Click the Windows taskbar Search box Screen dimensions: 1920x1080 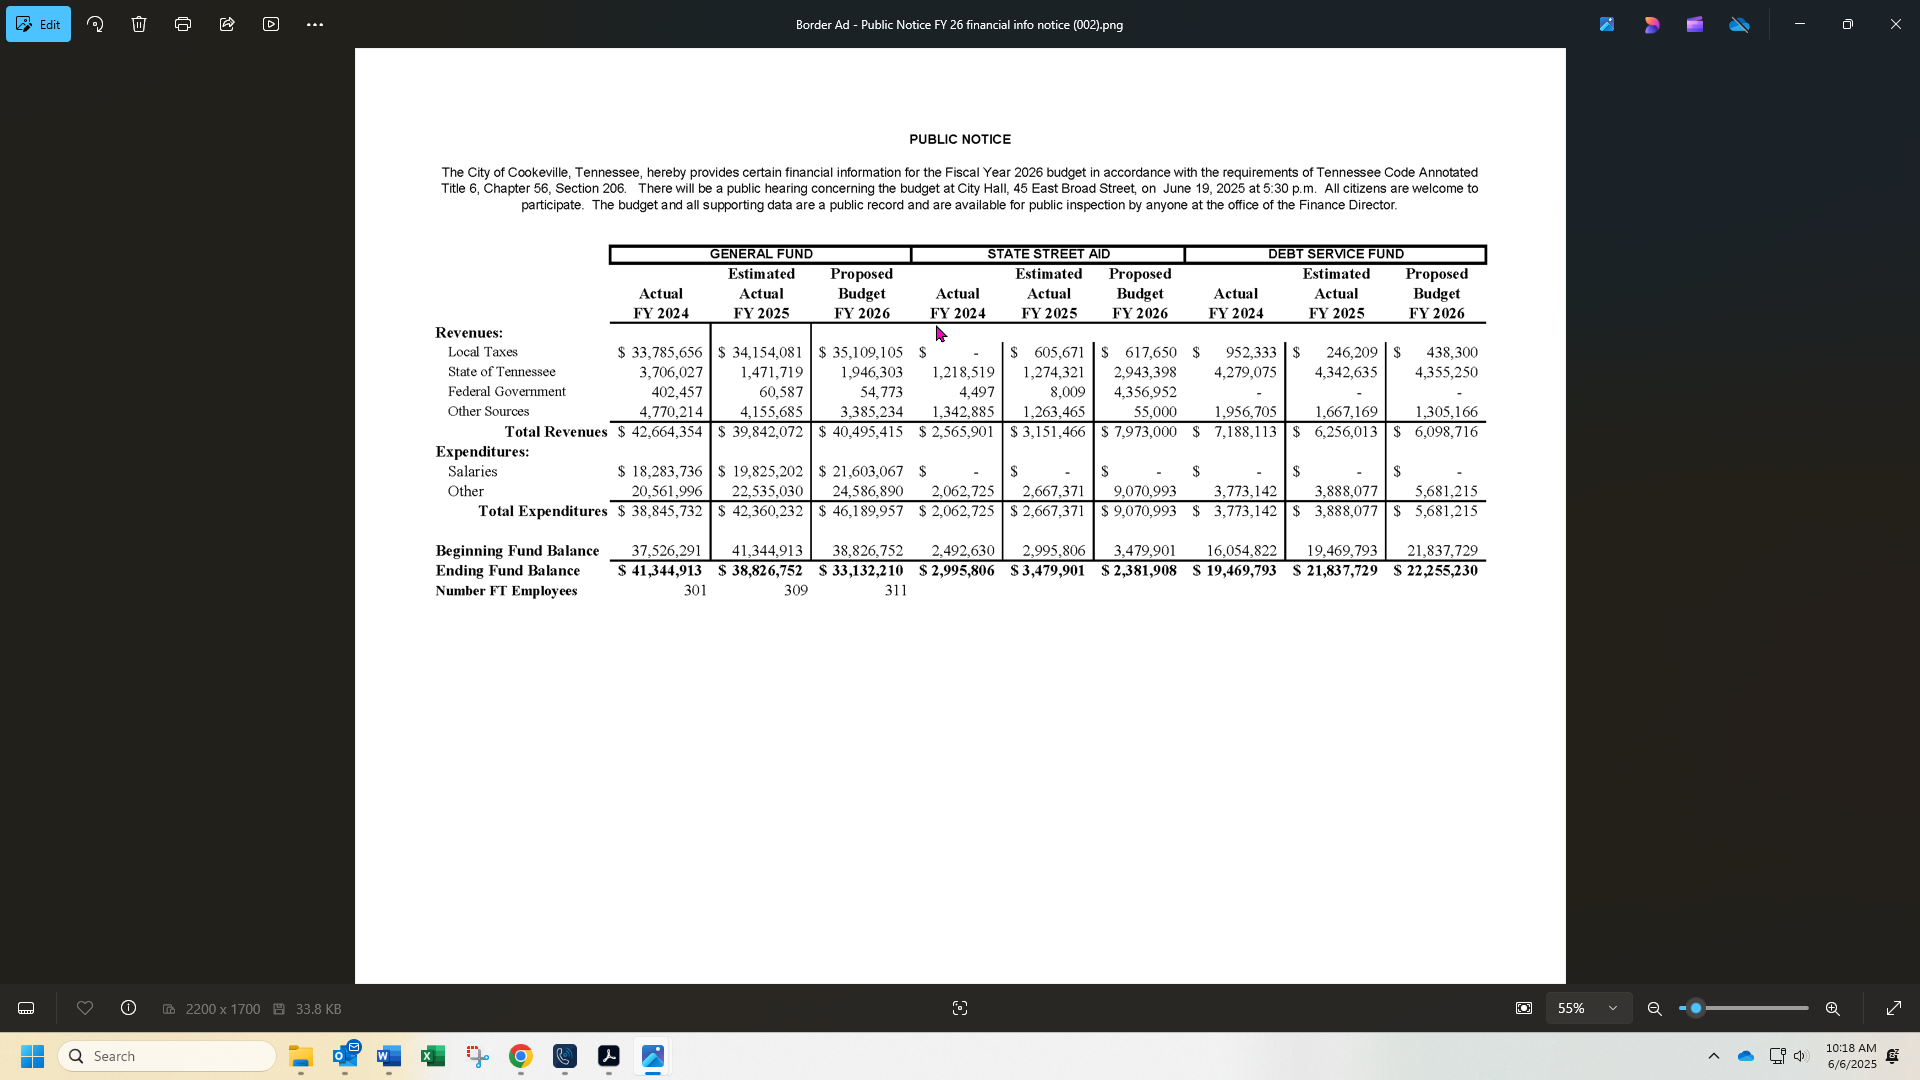coord(168,1056)
